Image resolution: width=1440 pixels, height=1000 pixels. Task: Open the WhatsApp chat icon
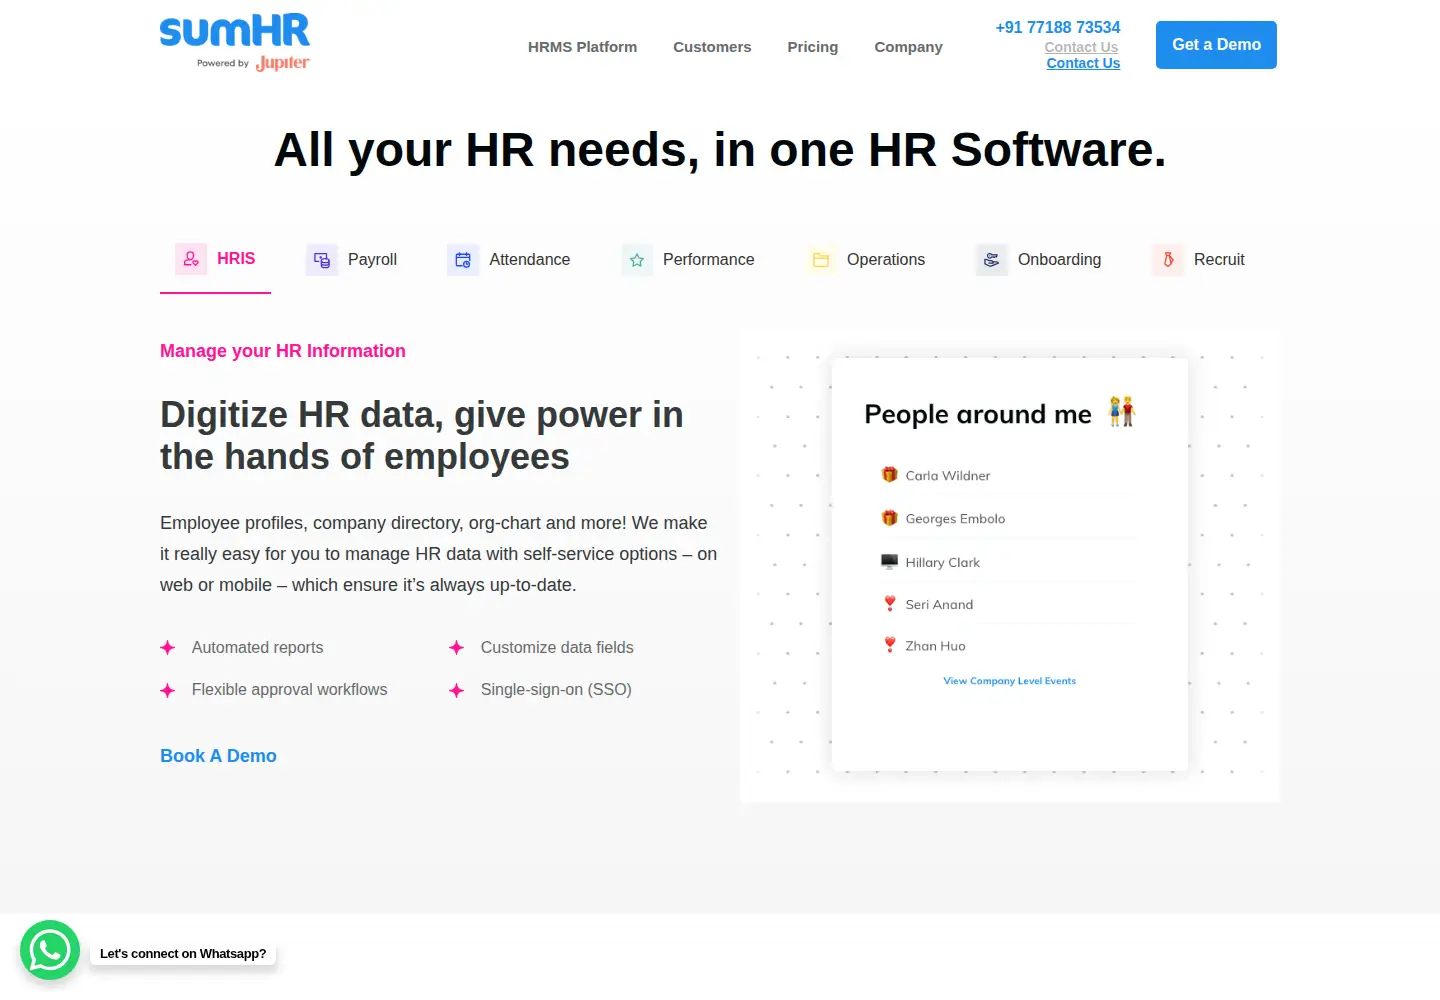point(50,950)
